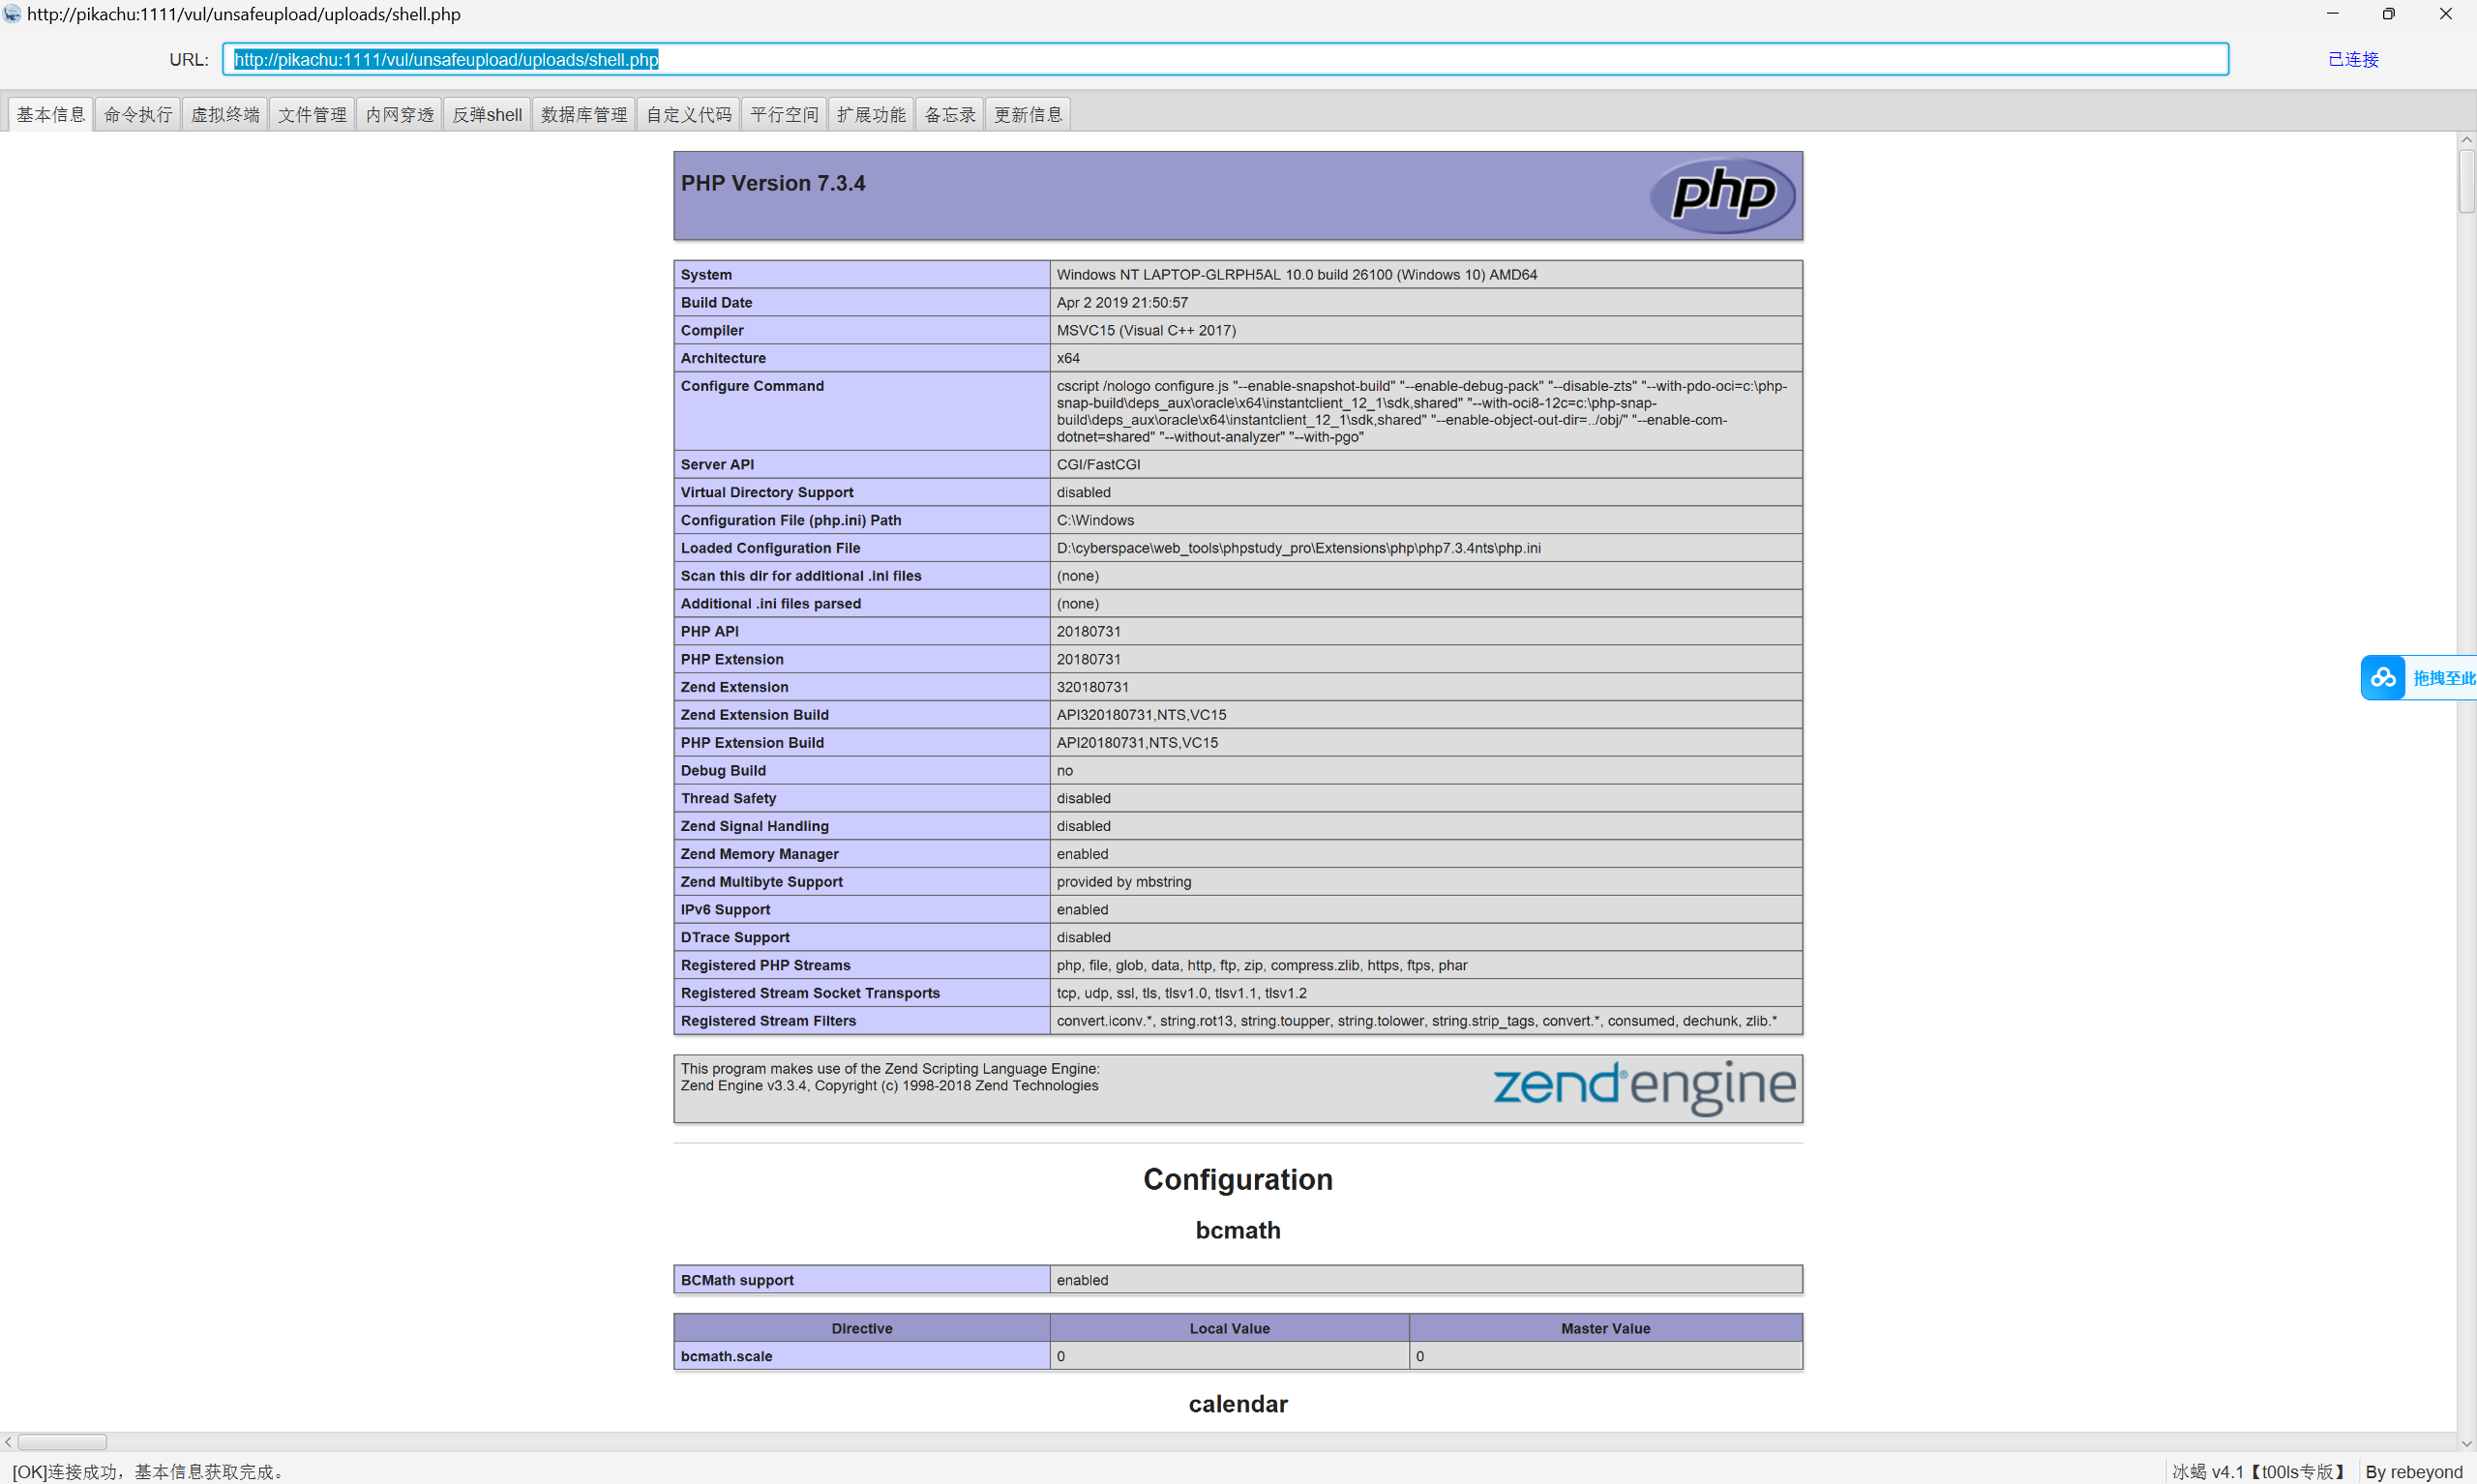This screenshot has width=2477, height=1484.
Task: Open the 备忘录 tab
Action: 949,115
